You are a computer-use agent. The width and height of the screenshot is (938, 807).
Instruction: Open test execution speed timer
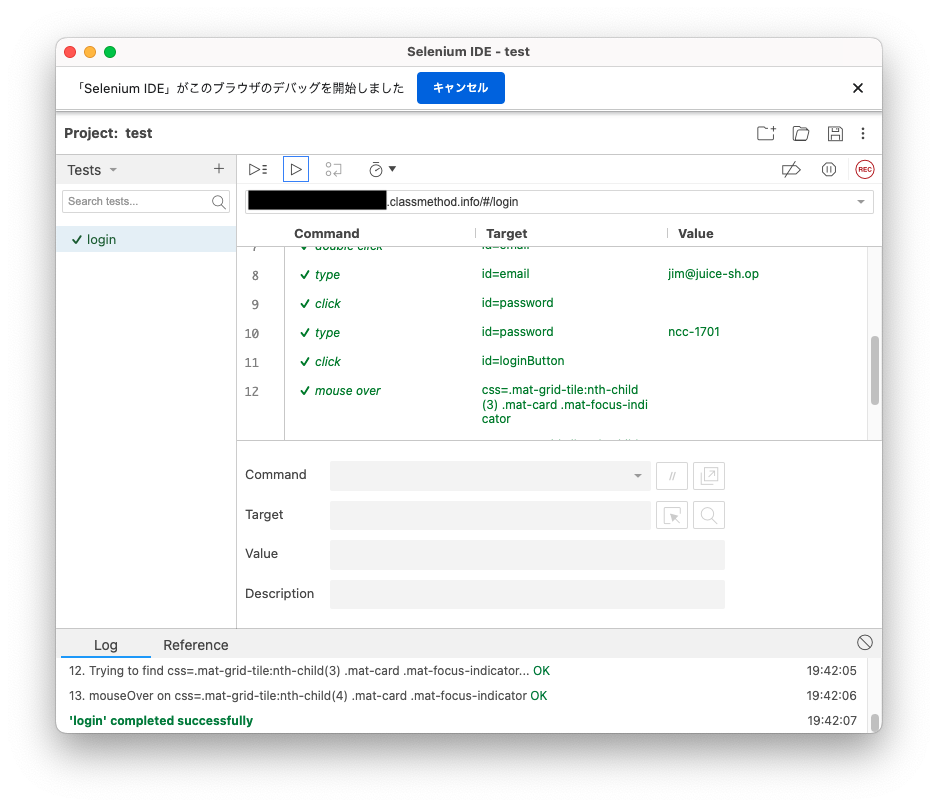[x=382, y=170]
